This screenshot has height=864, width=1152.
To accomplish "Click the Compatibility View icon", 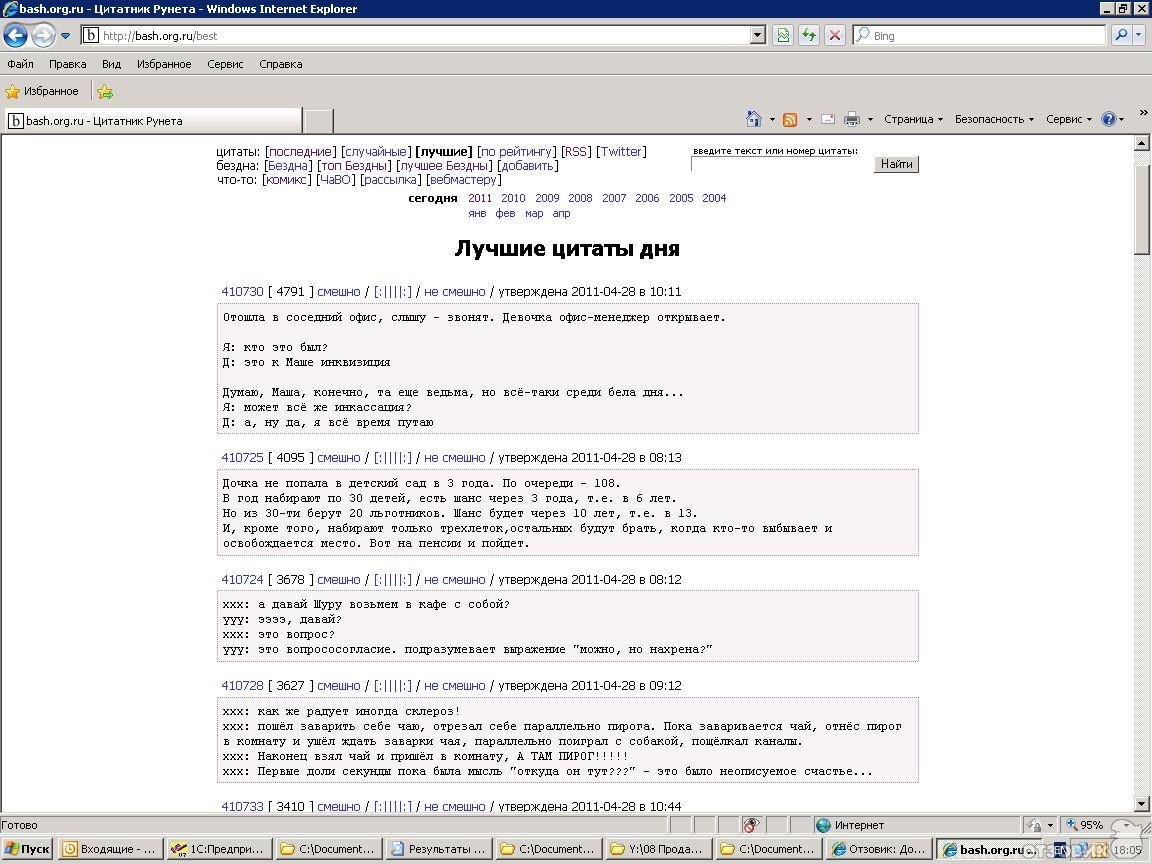I will (x=783, y=36).
